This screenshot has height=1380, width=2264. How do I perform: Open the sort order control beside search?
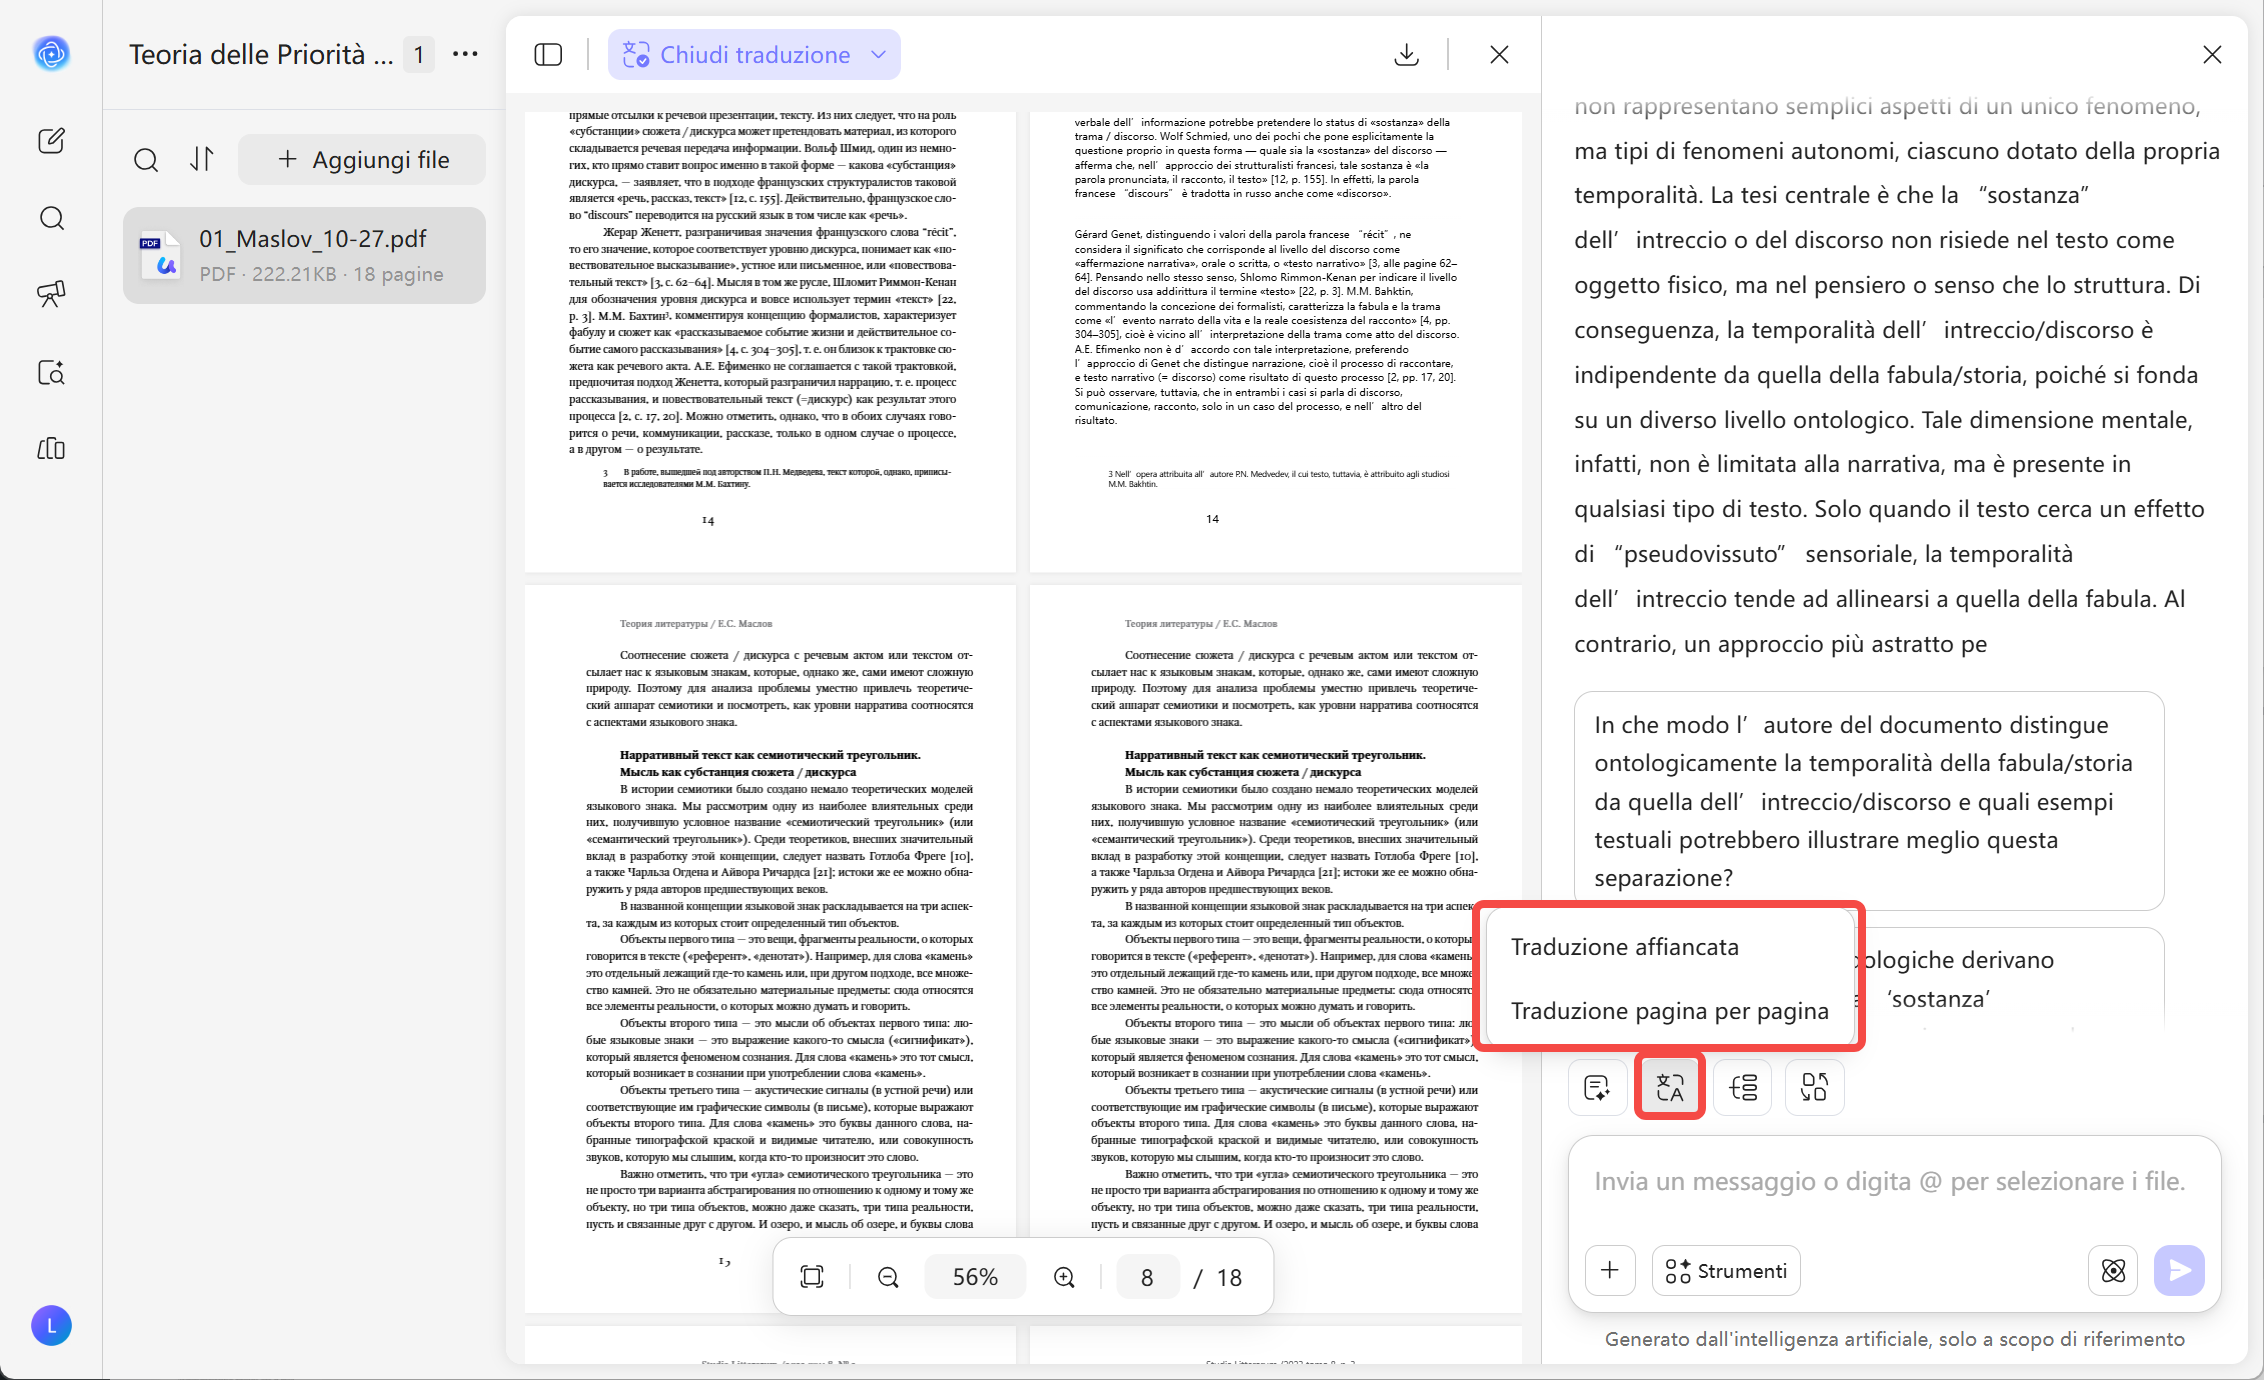201,159
